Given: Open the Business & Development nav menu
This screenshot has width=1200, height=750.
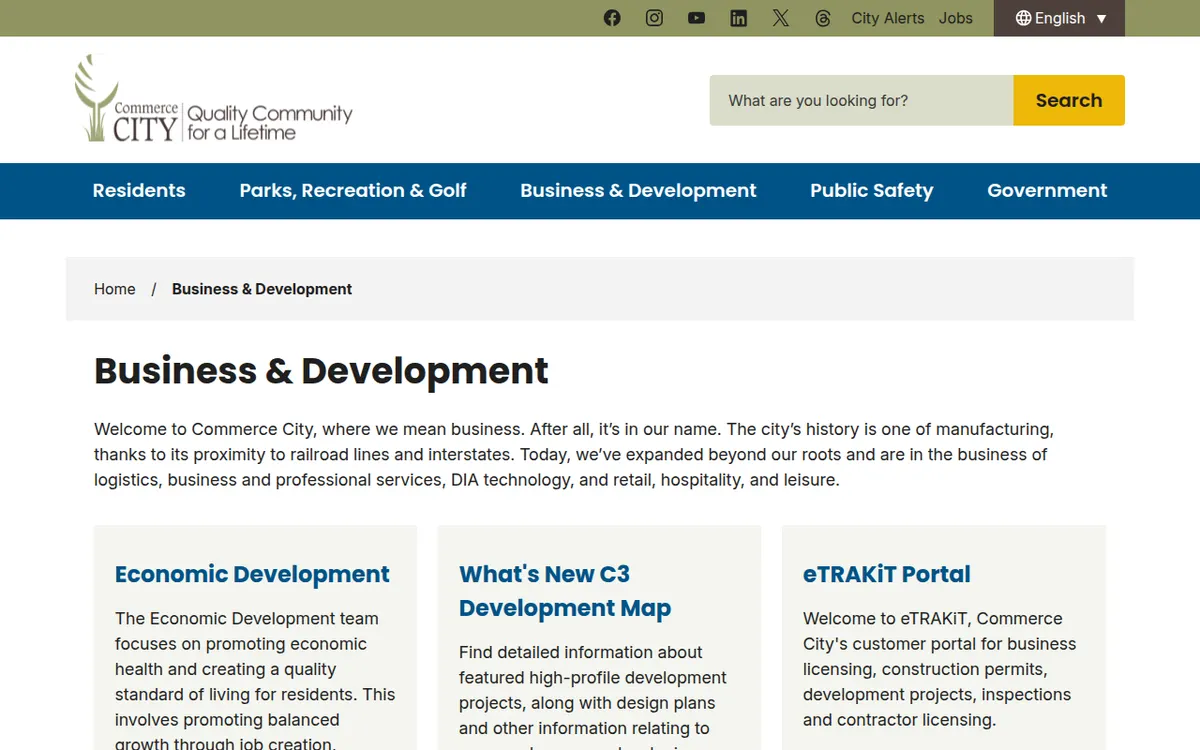Looking at the screenshot, I should (638, 191).
